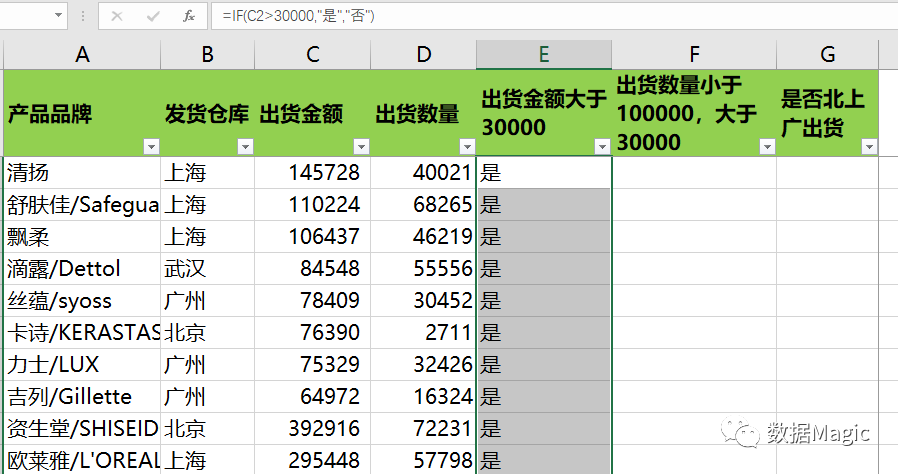Select the cell 资生堂/SHISEIDO
This screenshot has height=474, width=898.
(82, 429)
